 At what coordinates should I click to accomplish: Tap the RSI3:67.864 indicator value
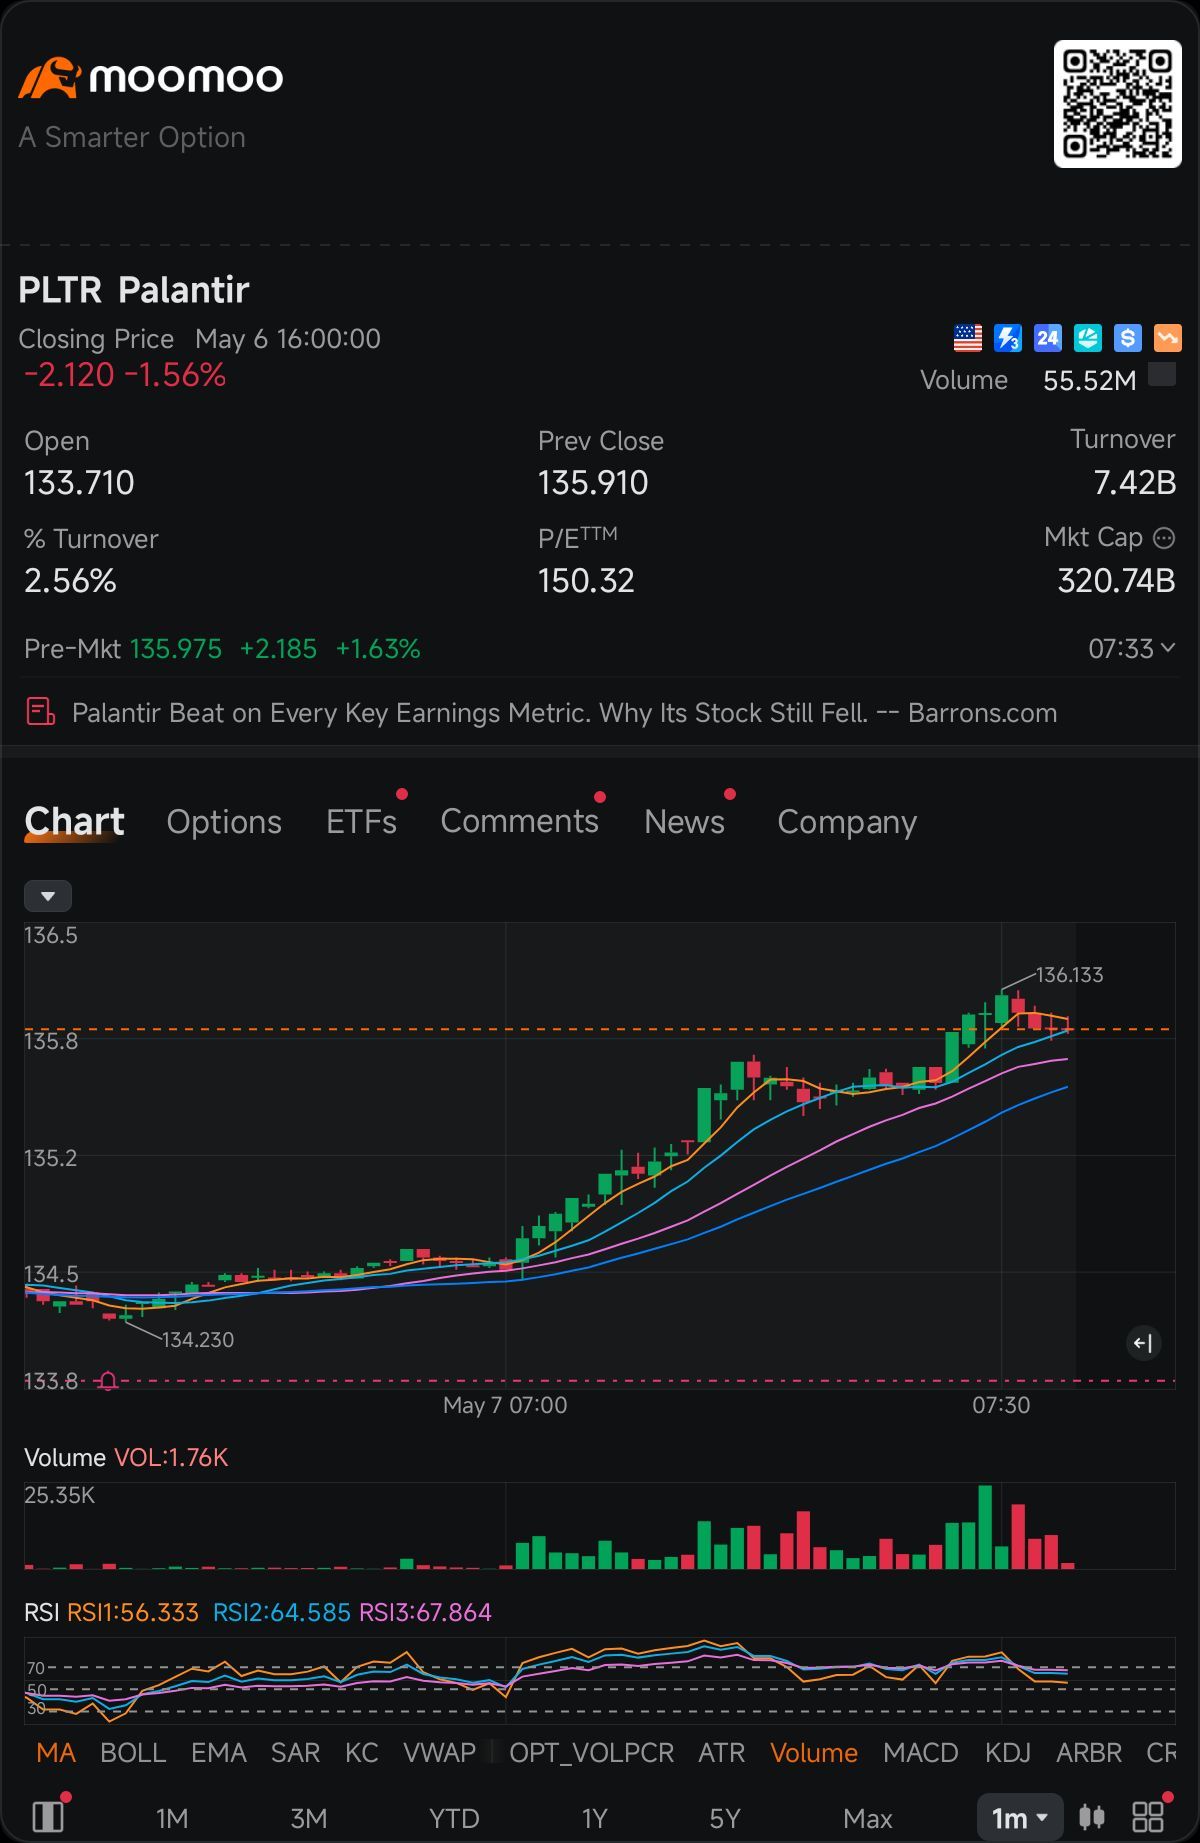coord(425,1612)
